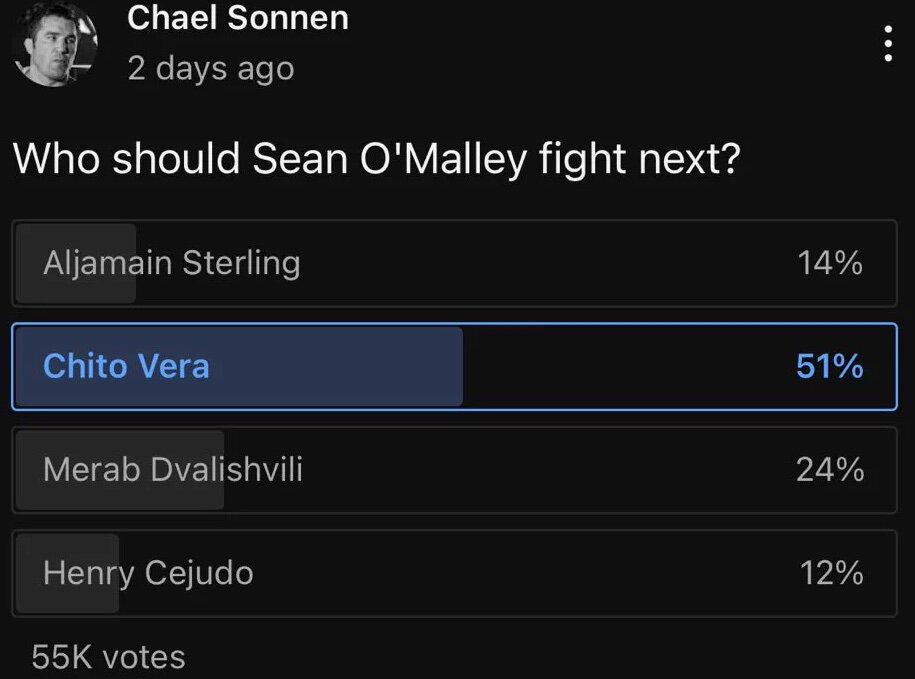Click the "2 days ago" timestamp
The image size is (915, 679).
211,69
